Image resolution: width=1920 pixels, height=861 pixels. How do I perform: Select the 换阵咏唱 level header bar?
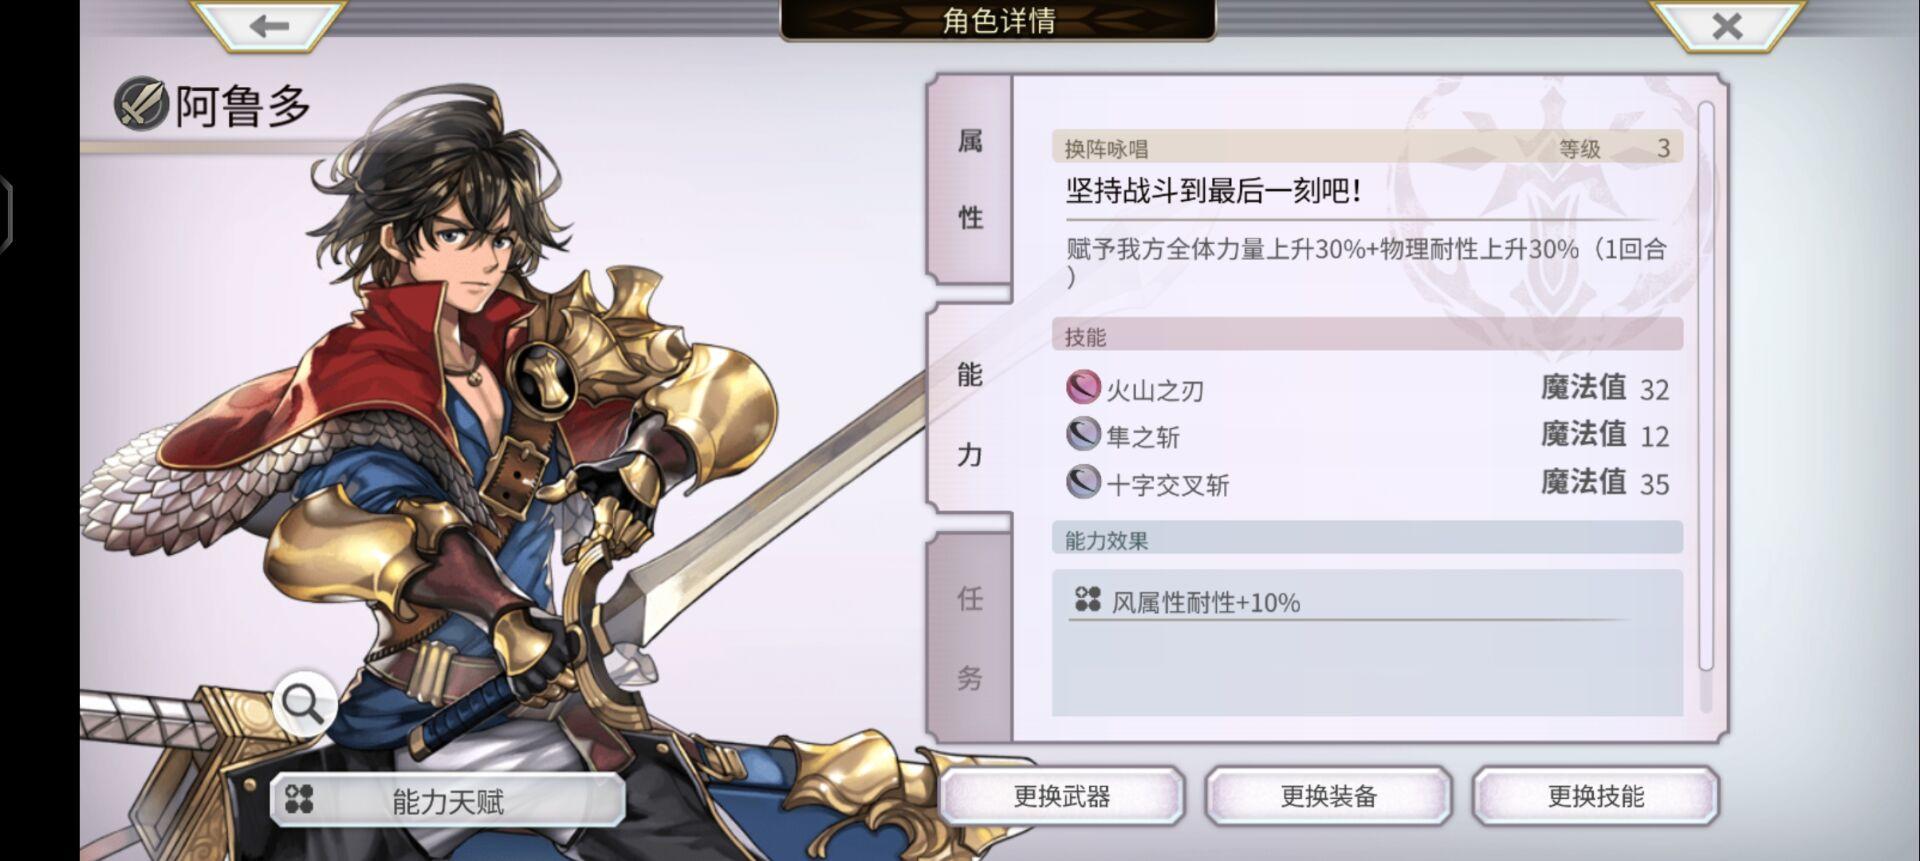pos(1367,148)
